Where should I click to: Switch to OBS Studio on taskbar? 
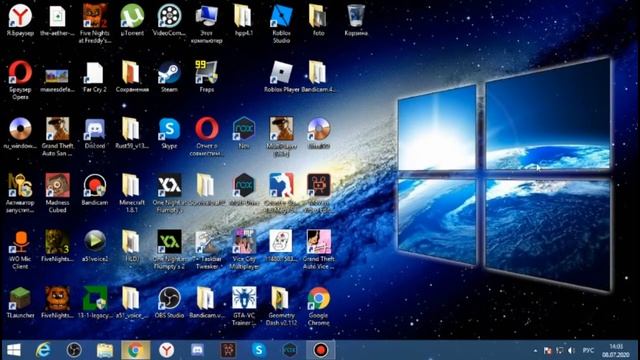[74, 350]
